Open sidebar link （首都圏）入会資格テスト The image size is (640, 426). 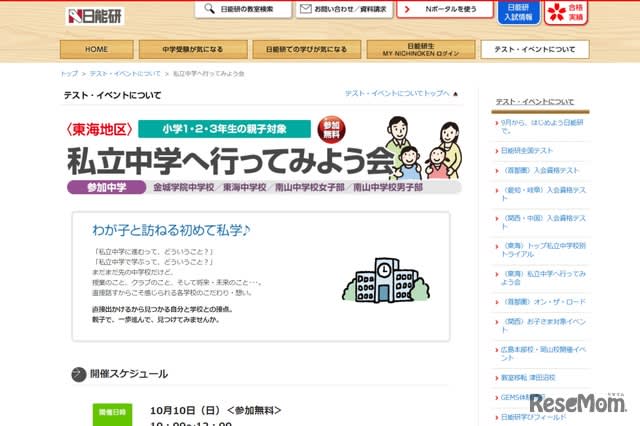click(540, 171)
